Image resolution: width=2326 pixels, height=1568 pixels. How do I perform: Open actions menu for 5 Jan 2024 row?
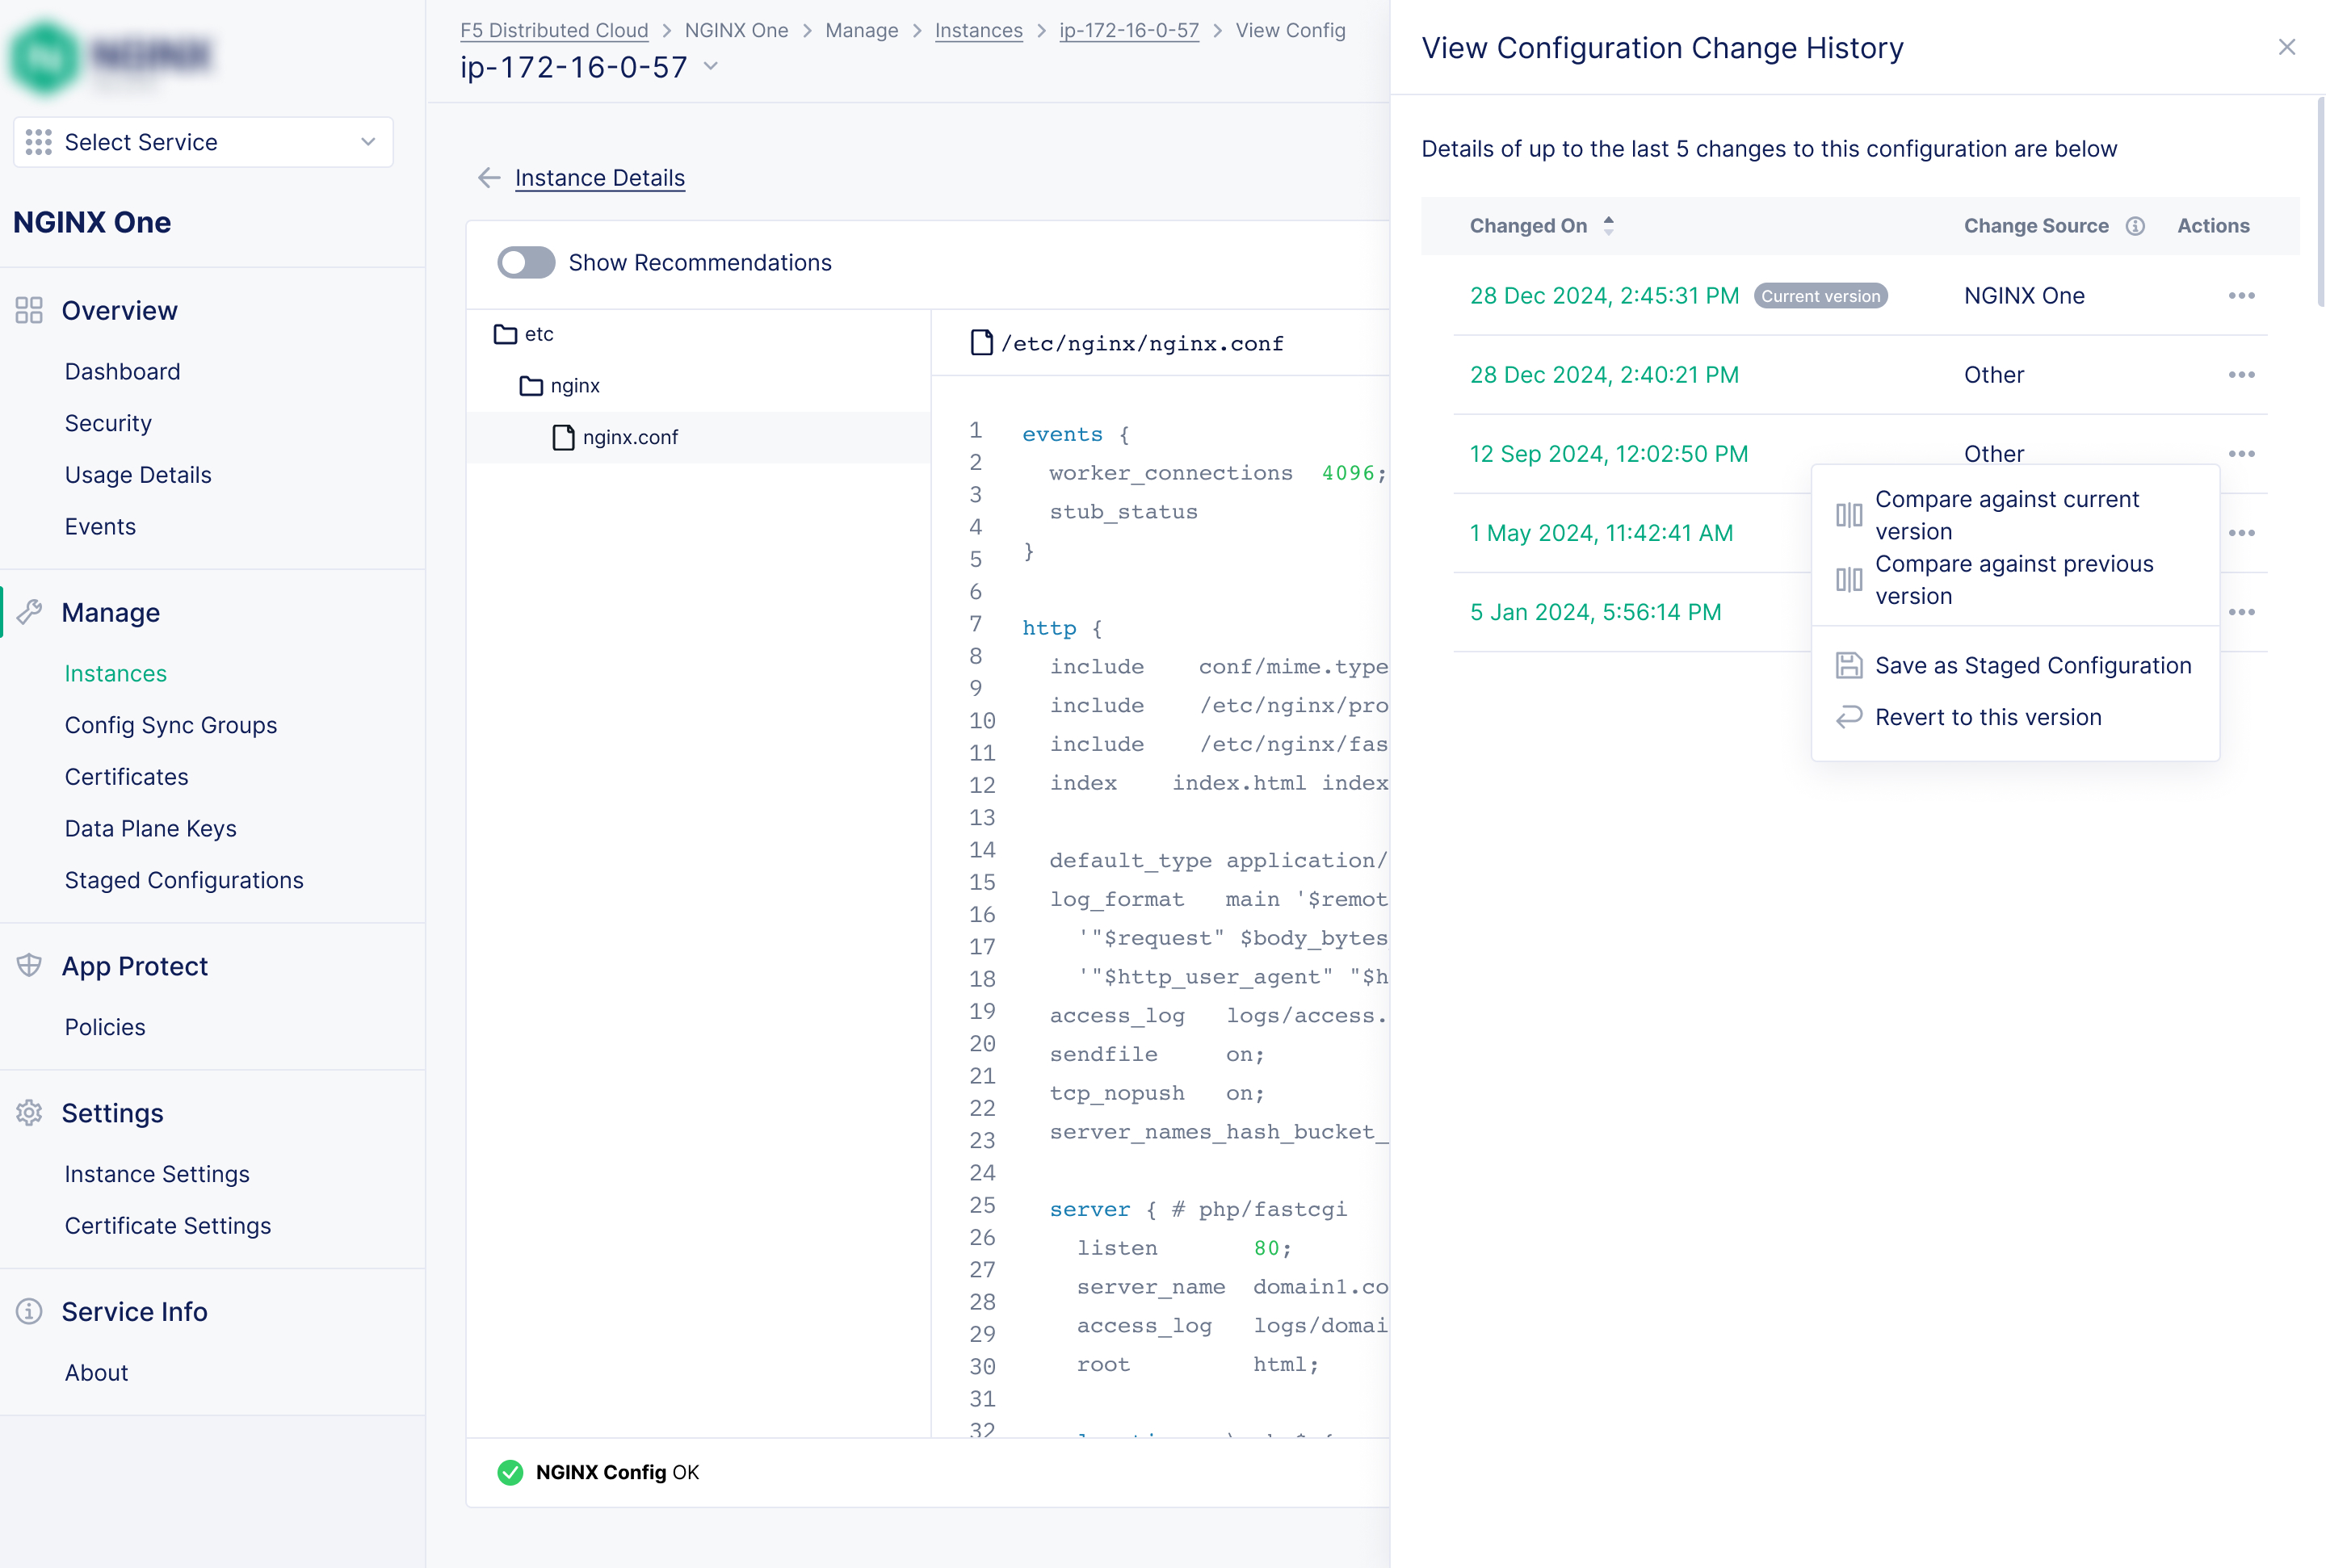pos(2241,612)
